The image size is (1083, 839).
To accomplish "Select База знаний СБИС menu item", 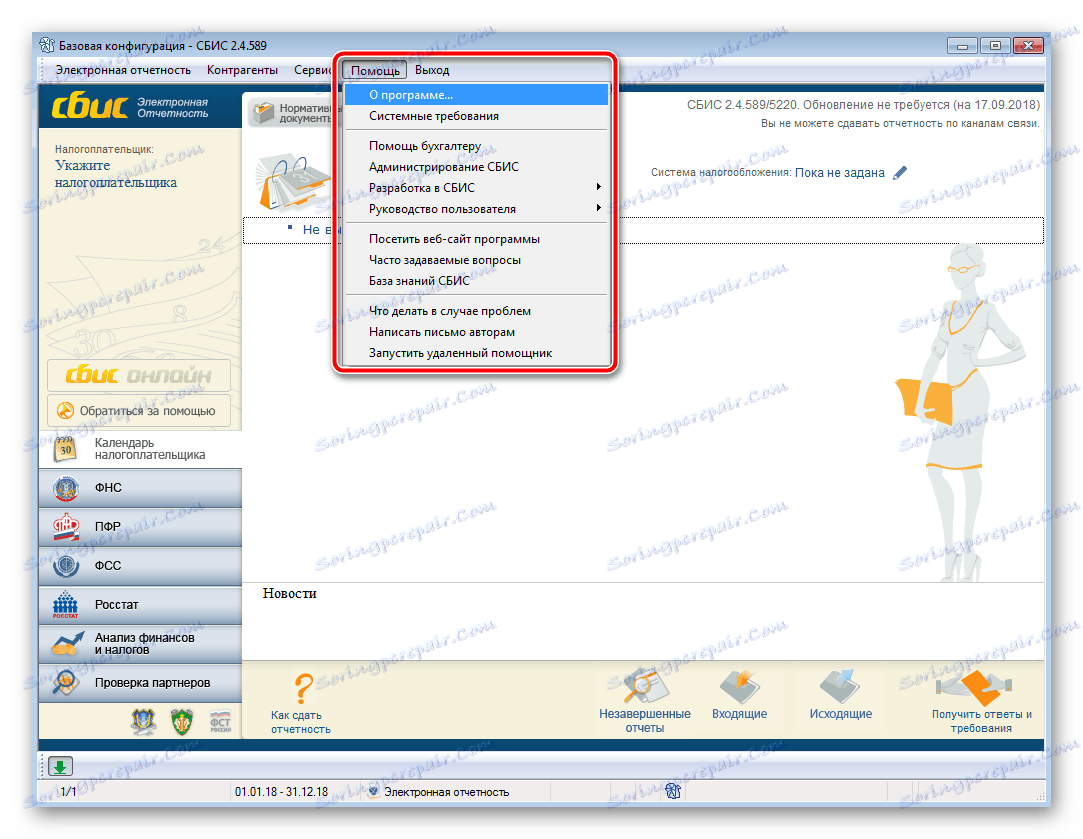I will pos(476,281).
